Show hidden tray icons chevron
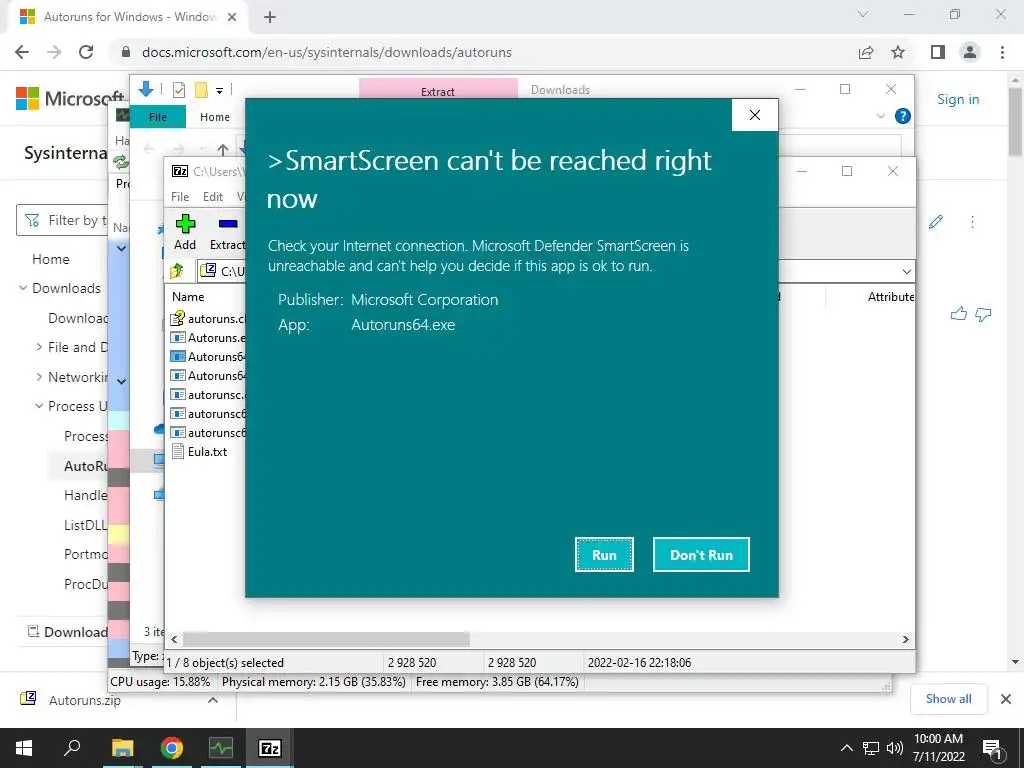The height and width of the screenshot is (768, 1024). click(846, 748)
